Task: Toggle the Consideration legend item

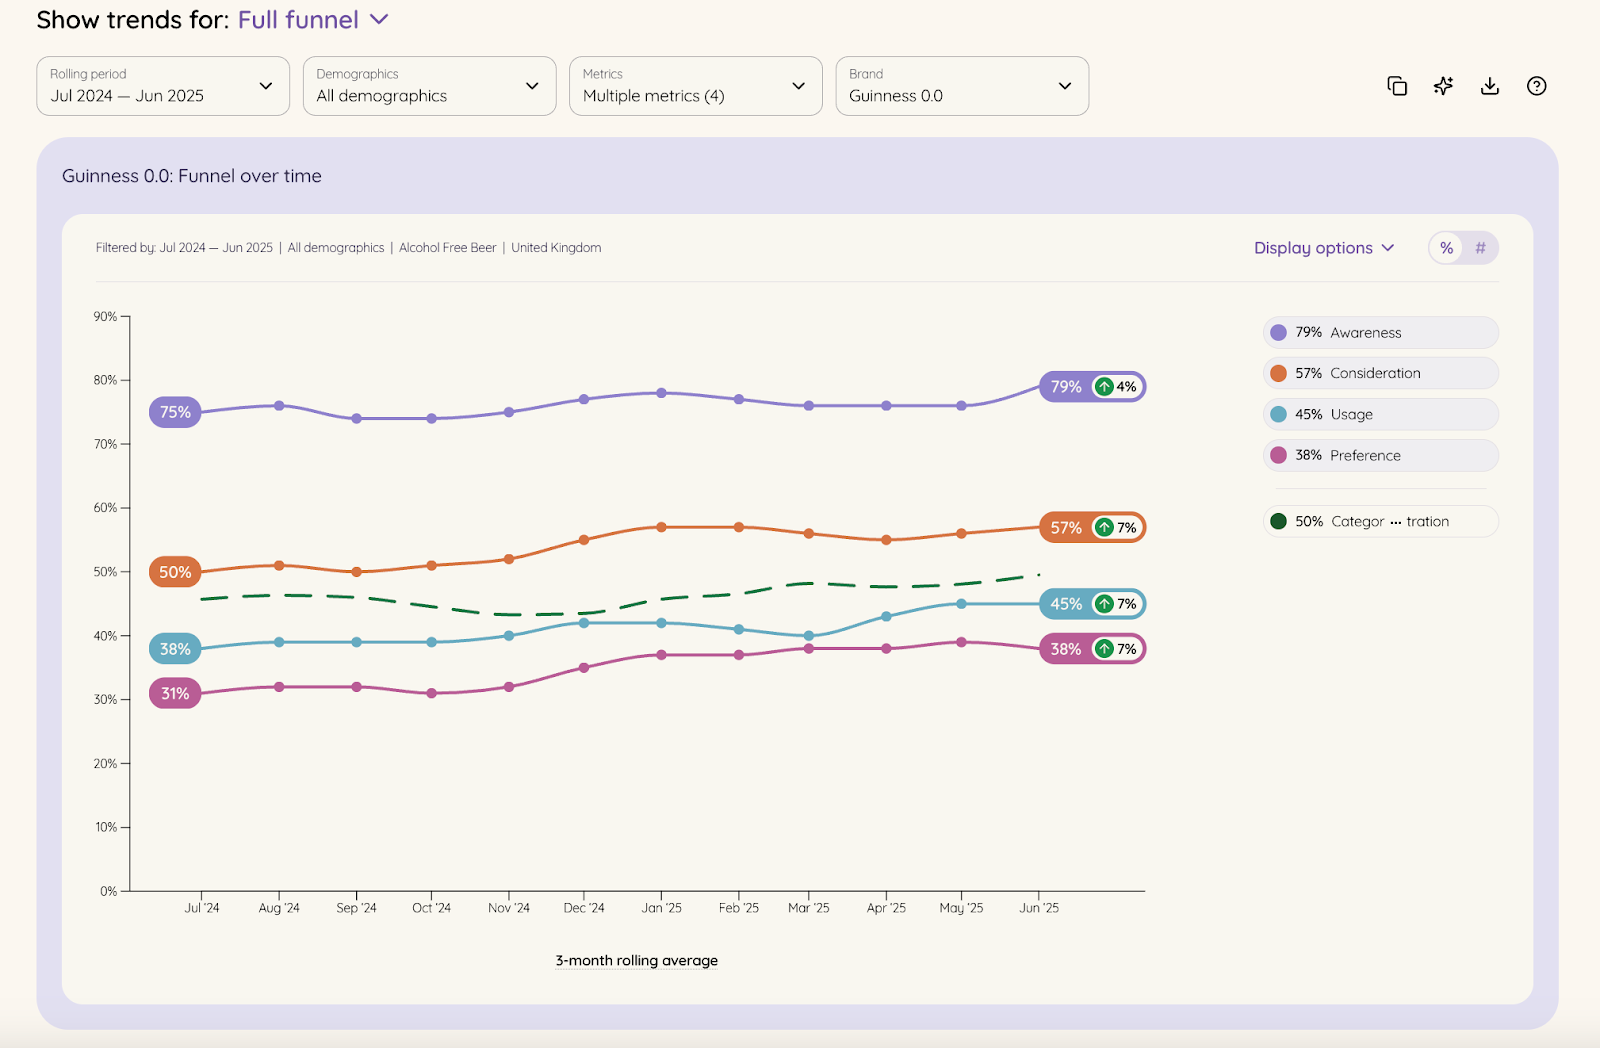Action: [x=1381, y=373]
